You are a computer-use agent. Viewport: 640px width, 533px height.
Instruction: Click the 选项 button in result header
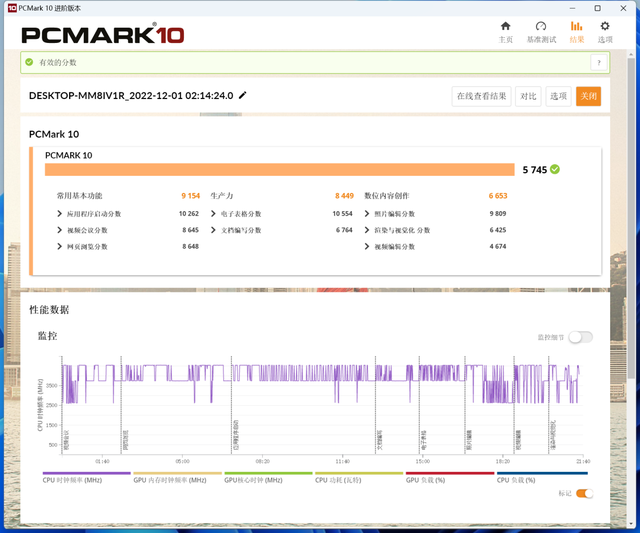point(558,96)
